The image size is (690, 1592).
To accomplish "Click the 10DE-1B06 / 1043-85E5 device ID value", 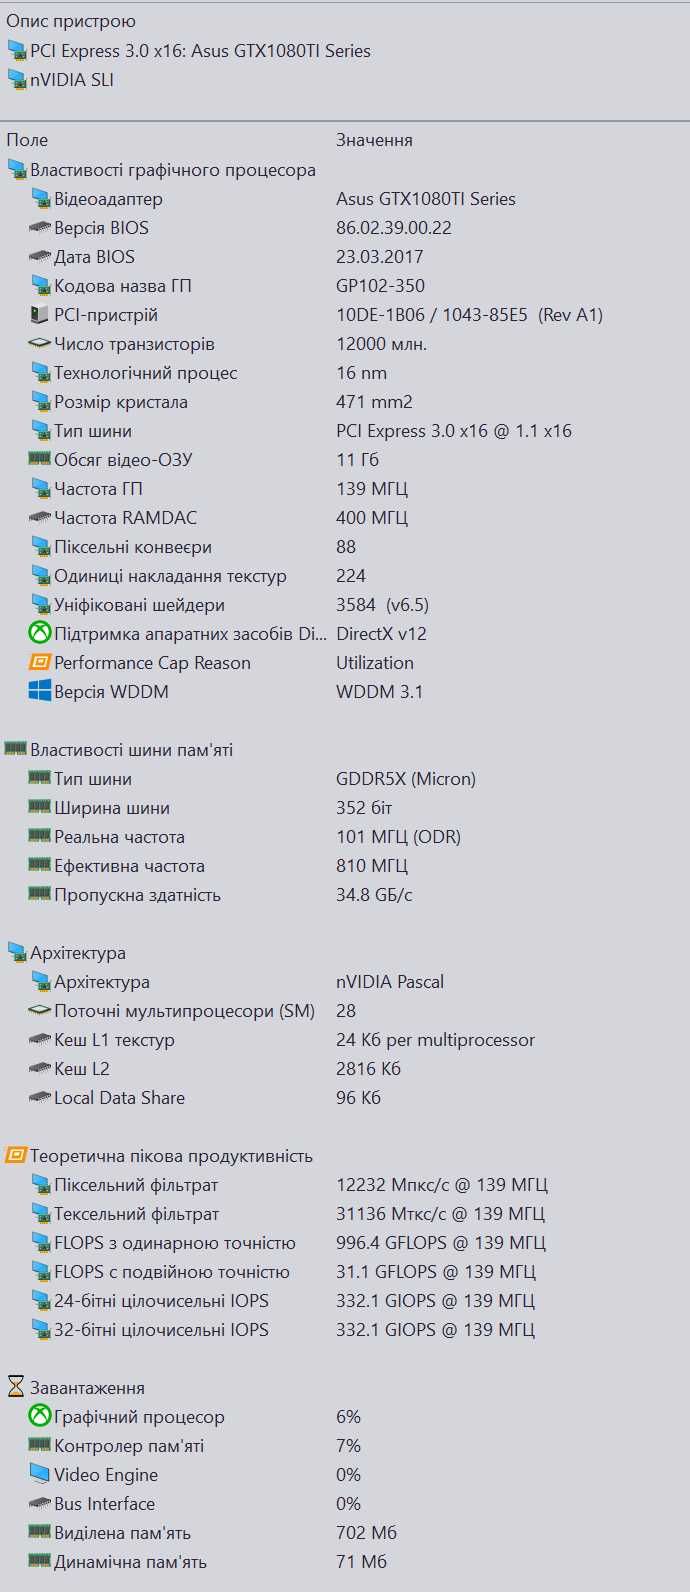I will coord(470,315).
